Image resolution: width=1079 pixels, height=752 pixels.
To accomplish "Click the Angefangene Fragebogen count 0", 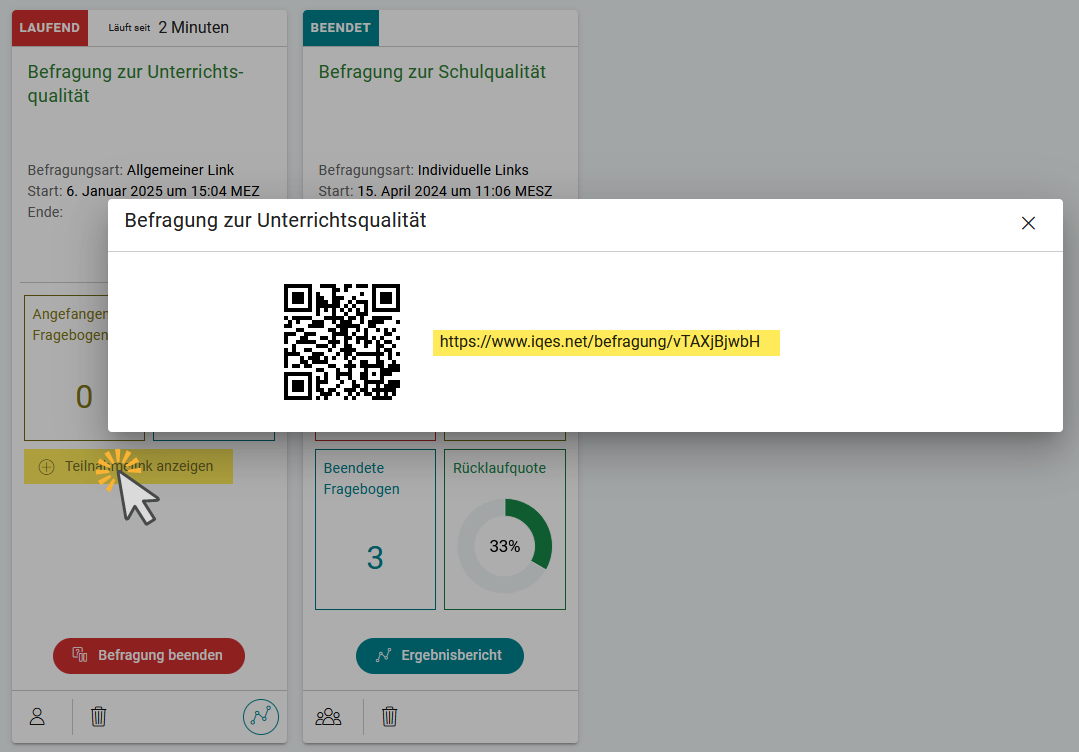I will [84, 397].
